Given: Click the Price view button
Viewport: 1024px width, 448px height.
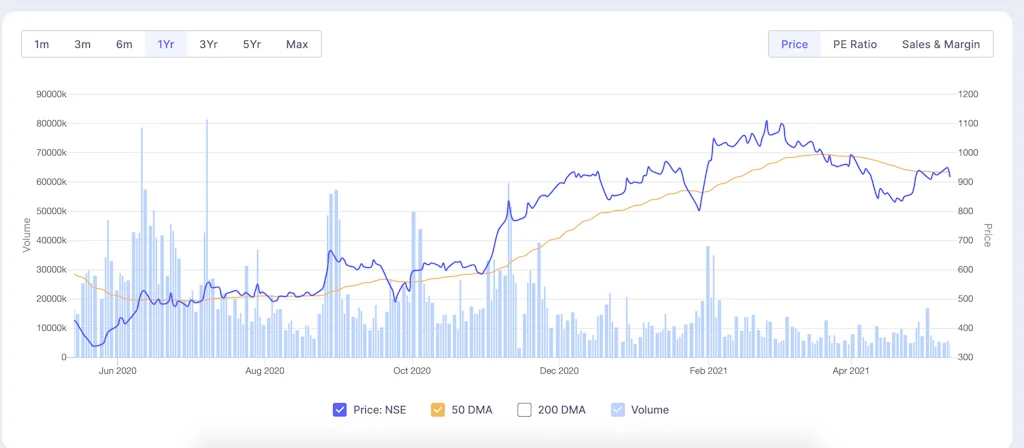Looking at the screenshot, I should (794, 44).
